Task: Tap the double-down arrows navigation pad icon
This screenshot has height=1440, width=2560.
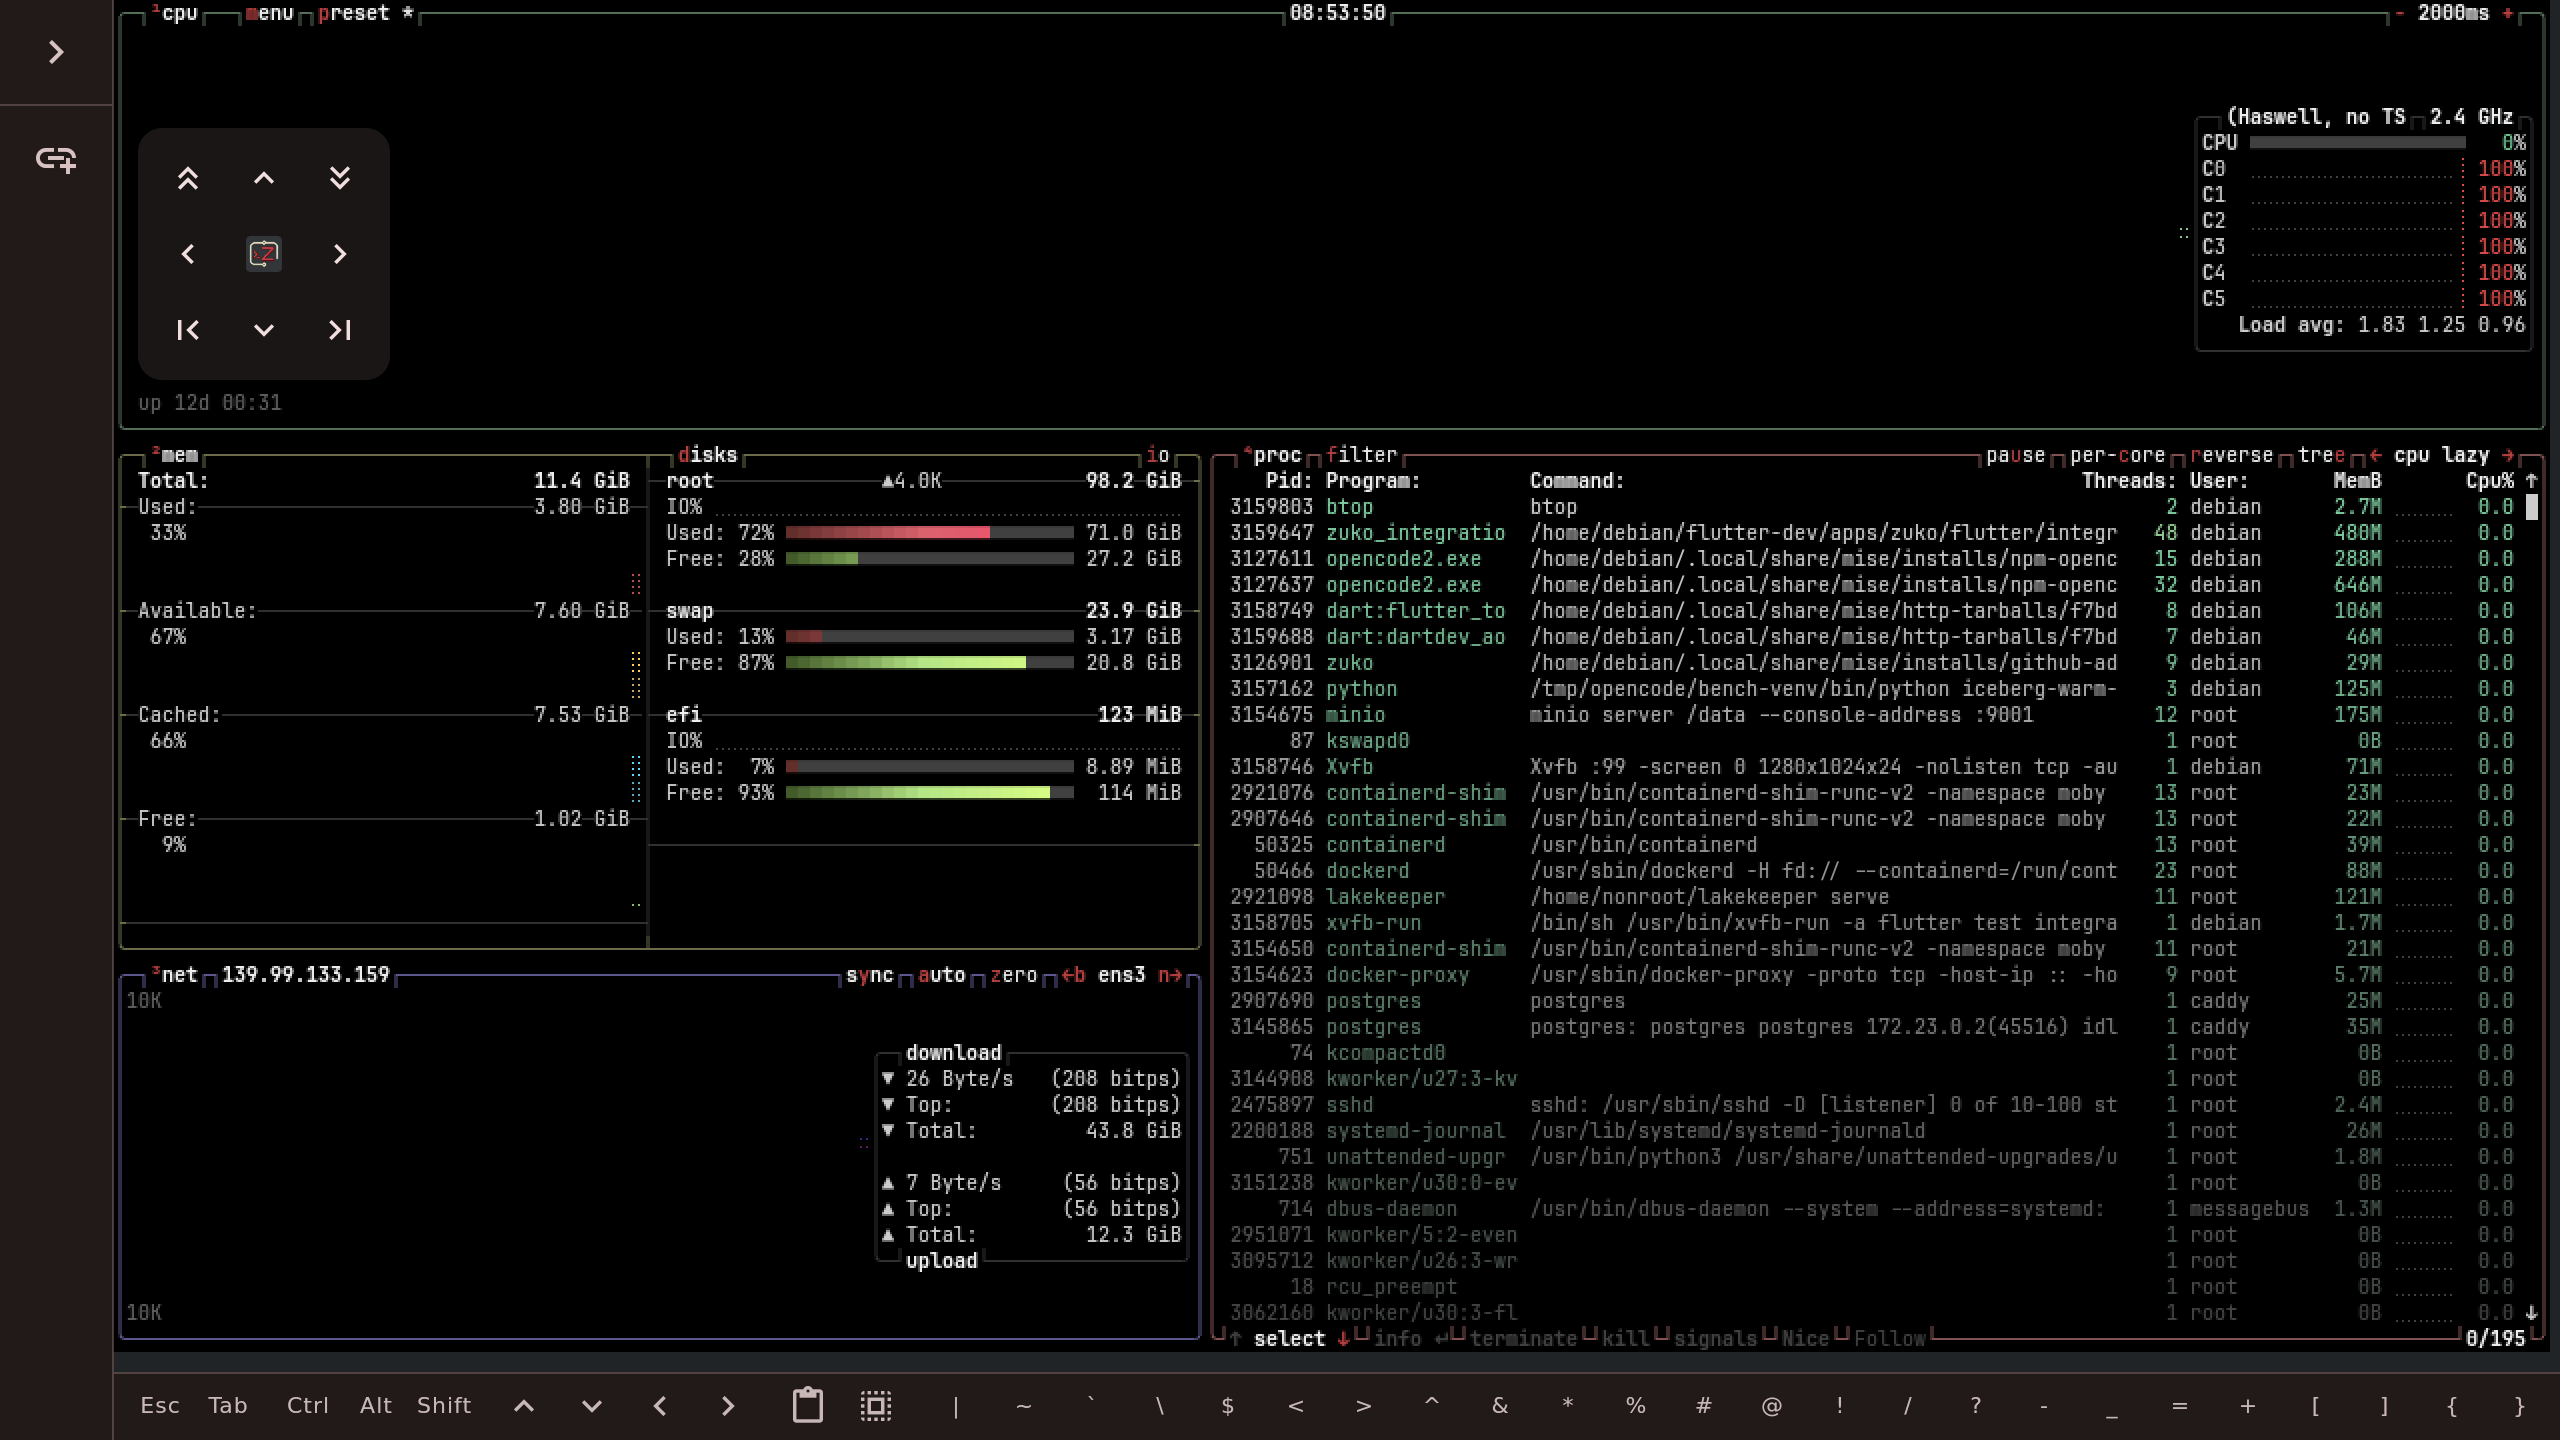Action: pos(340,178)
